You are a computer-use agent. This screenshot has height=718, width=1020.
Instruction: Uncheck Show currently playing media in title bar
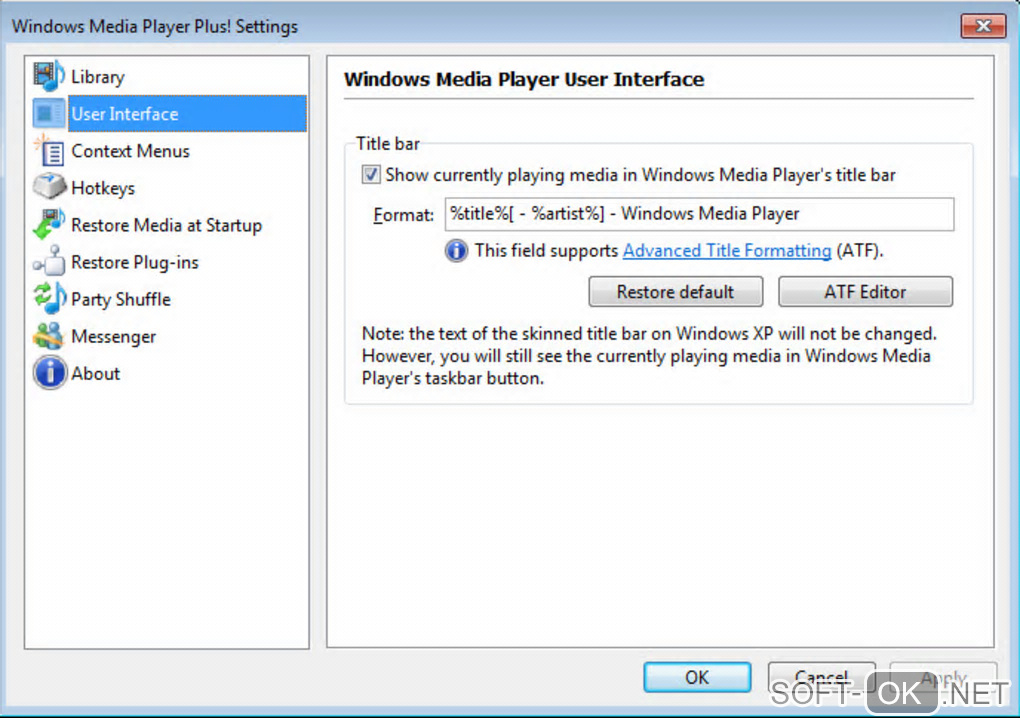[371, 174]
